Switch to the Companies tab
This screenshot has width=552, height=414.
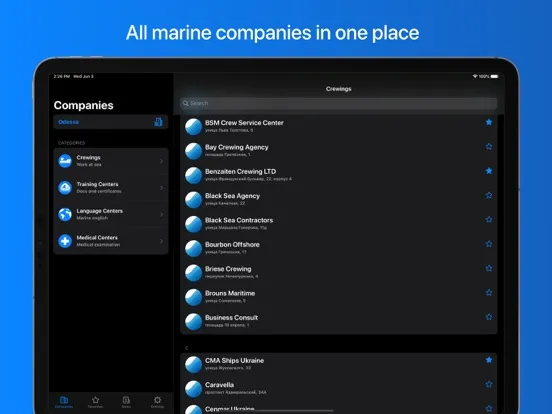click(64, 402)
